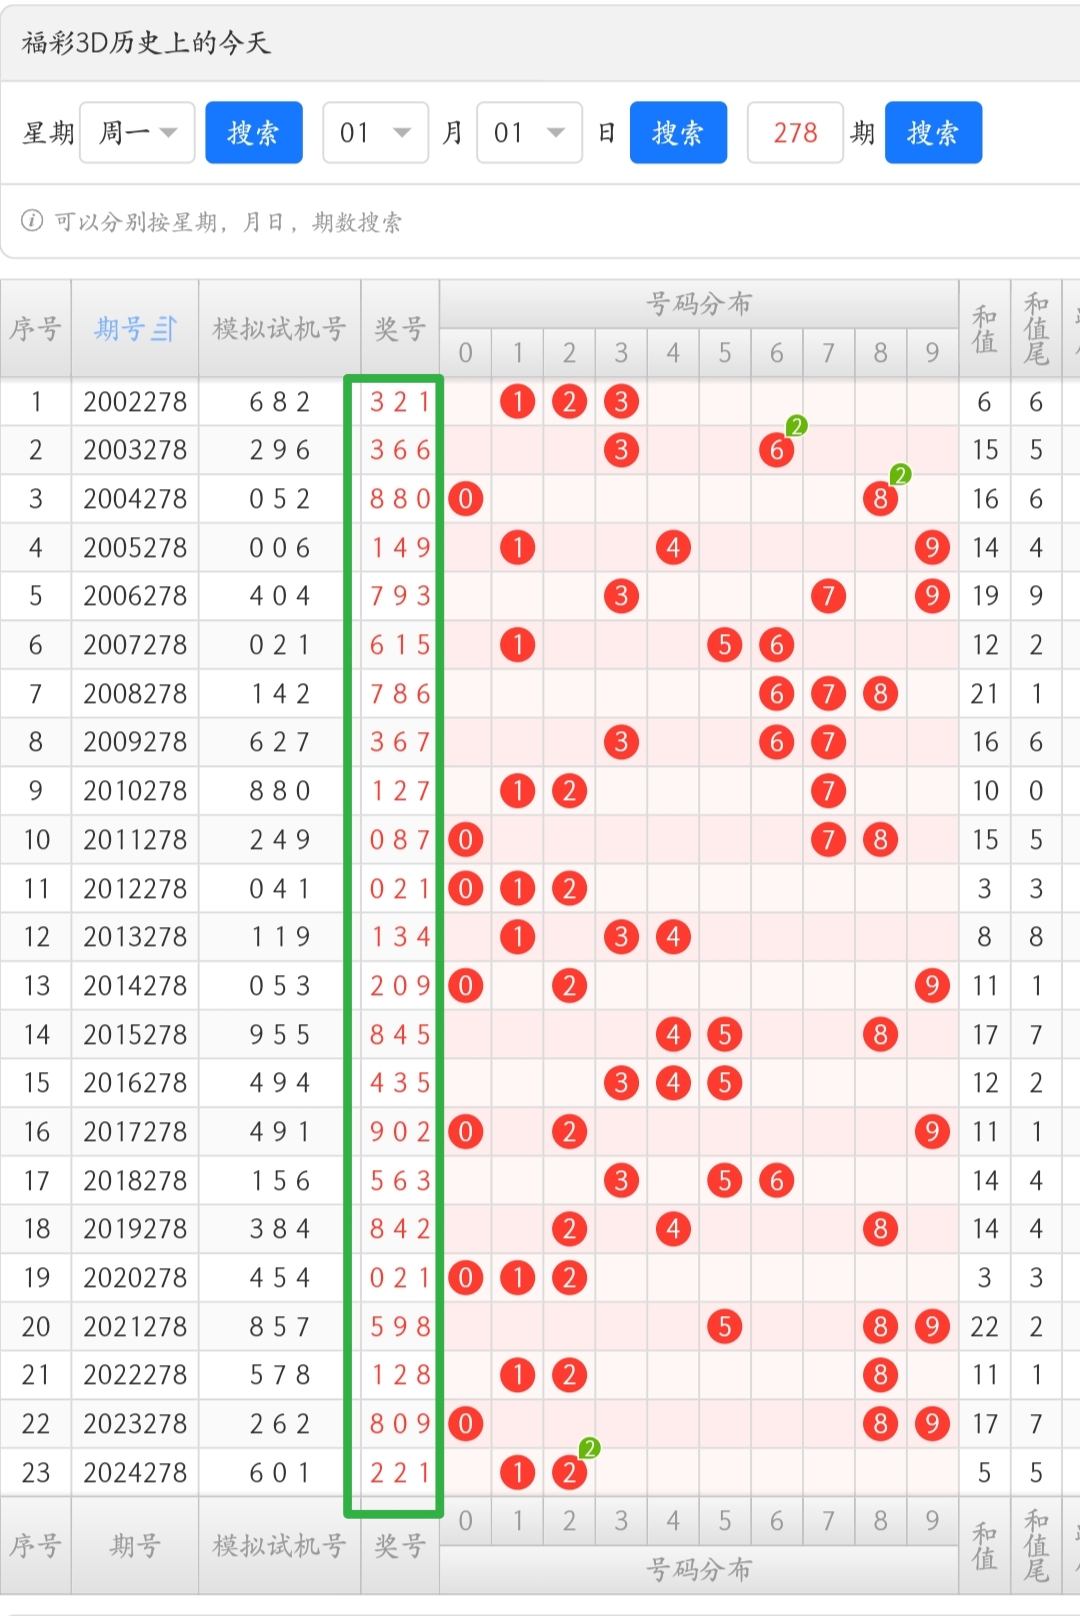Click red ball 6 in the 2003278 row
The height and width of the screenshot is (1616, 1080).
(777, 450)
